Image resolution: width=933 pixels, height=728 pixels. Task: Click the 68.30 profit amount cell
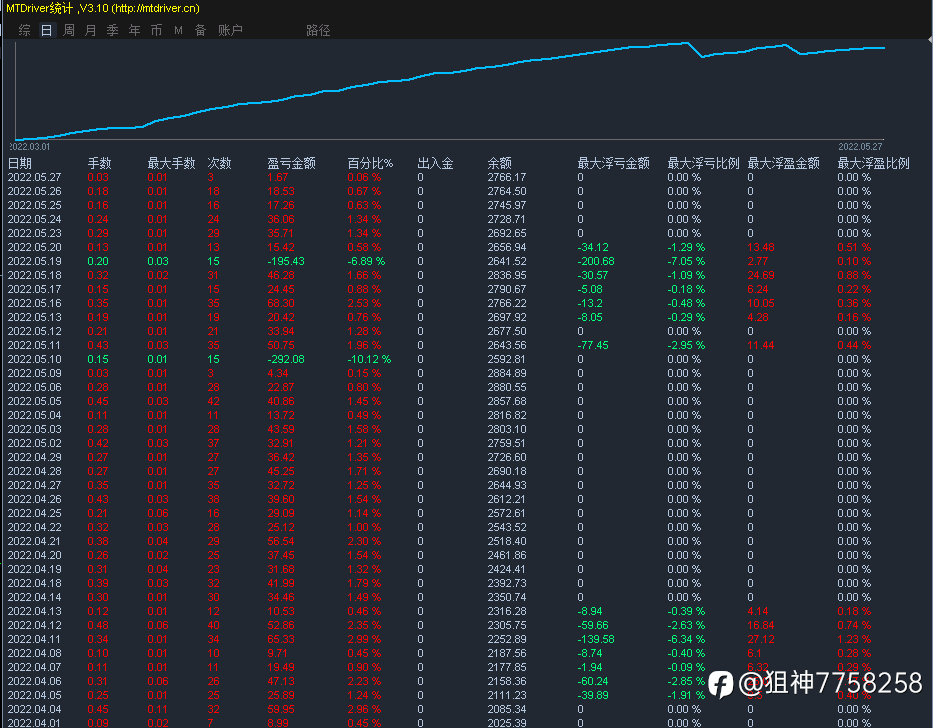[281, 304]
